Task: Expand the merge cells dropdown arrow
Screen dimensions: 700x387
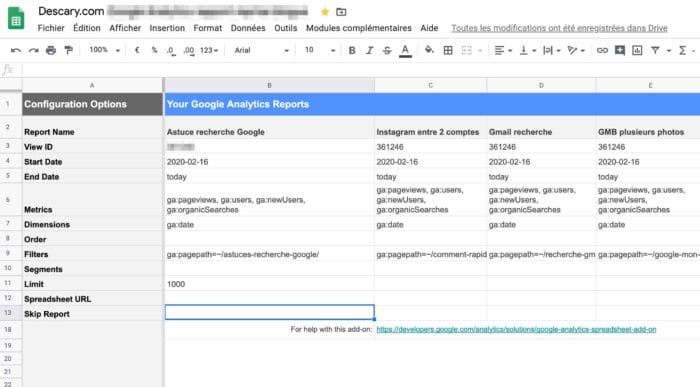Action: 480,51
